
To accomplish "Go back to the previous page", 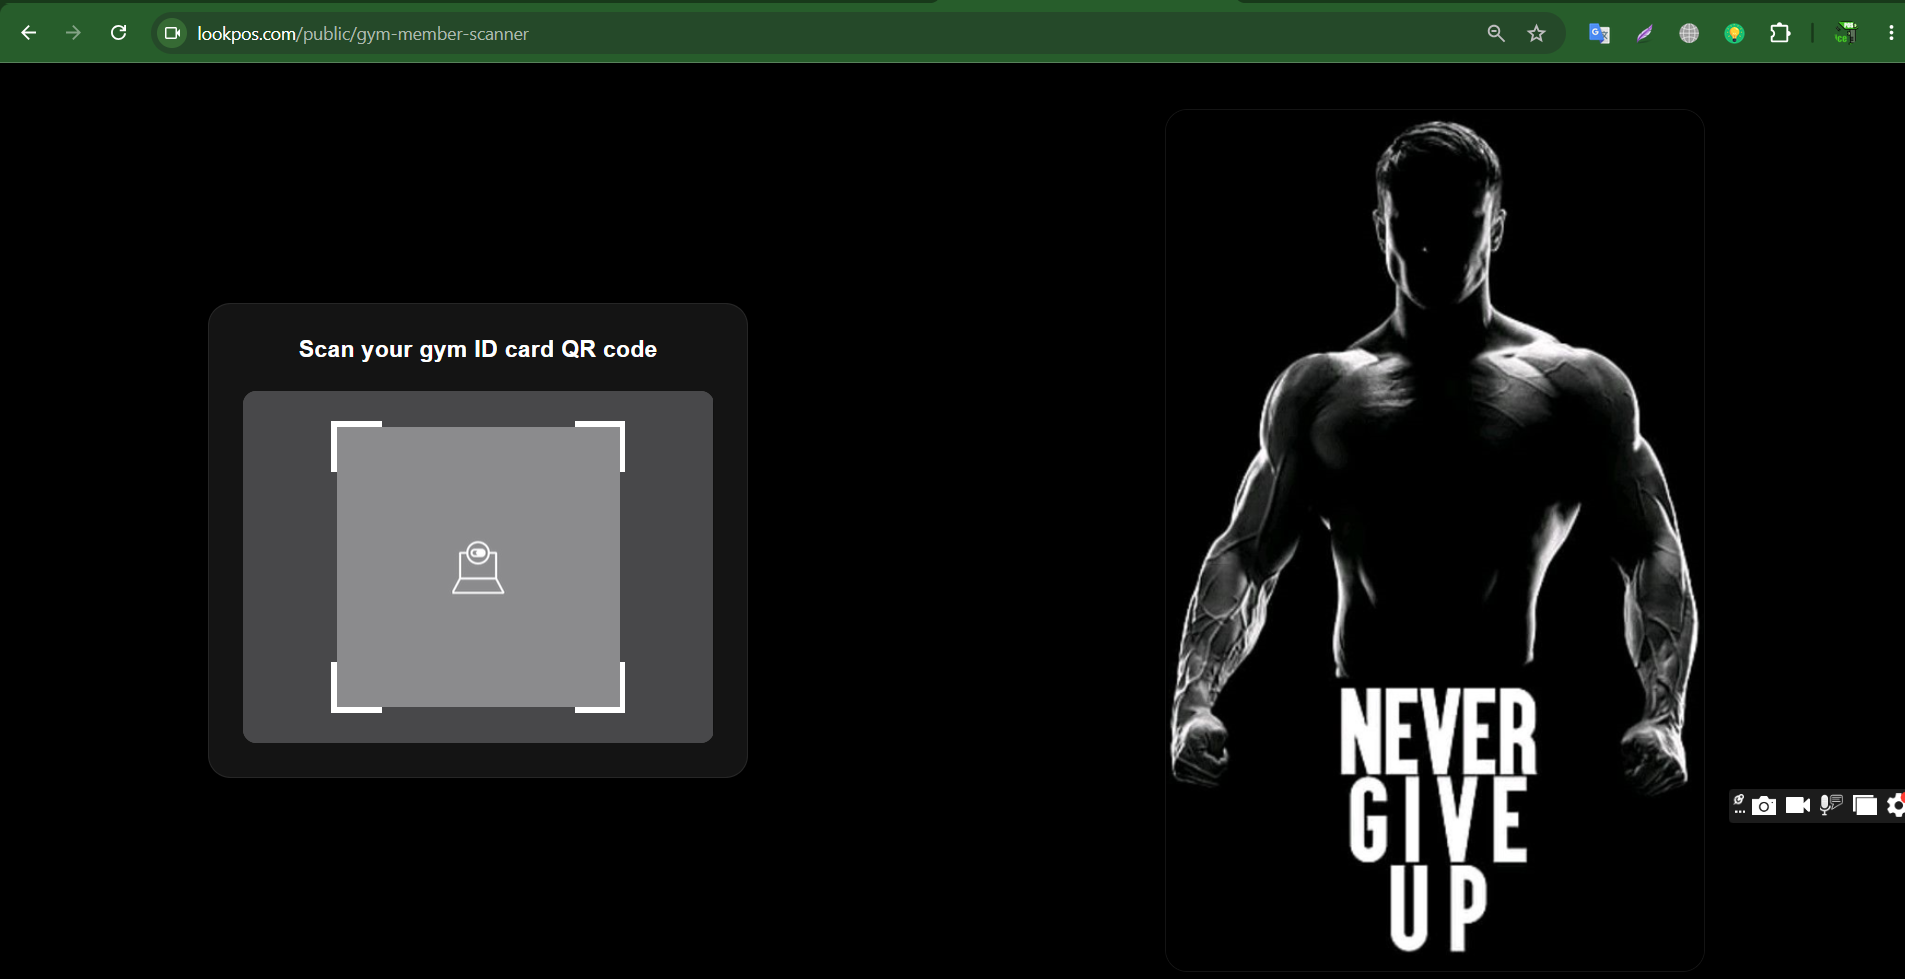I will coord(29,33).
